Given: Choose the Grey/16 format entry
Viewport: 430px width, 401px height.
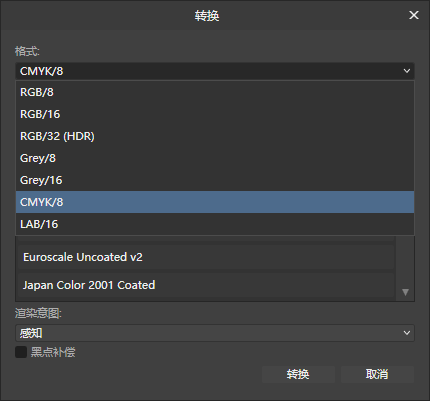Looking at the screenshot, I should click(215, 180).
